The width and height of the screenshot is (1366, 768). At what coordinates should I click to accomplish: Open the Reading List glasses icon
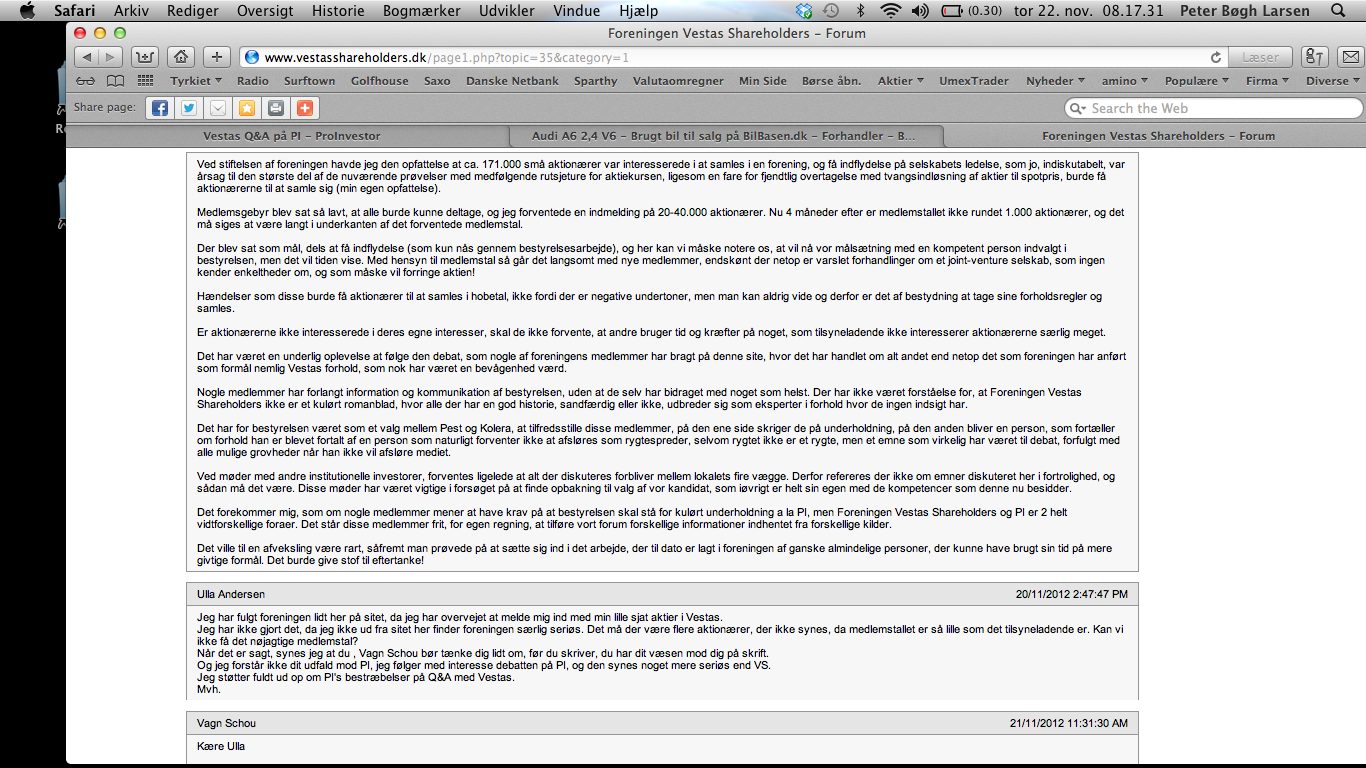(86, 81)
